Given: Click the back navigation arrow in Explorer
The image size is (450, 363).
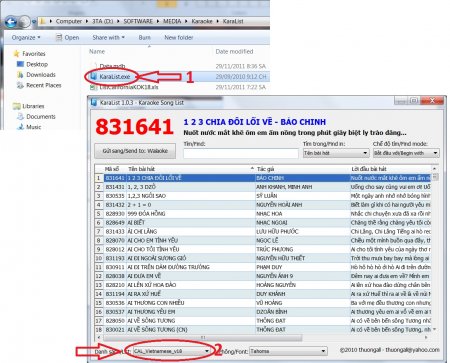Looking at the screenshot, I should 11,22.
